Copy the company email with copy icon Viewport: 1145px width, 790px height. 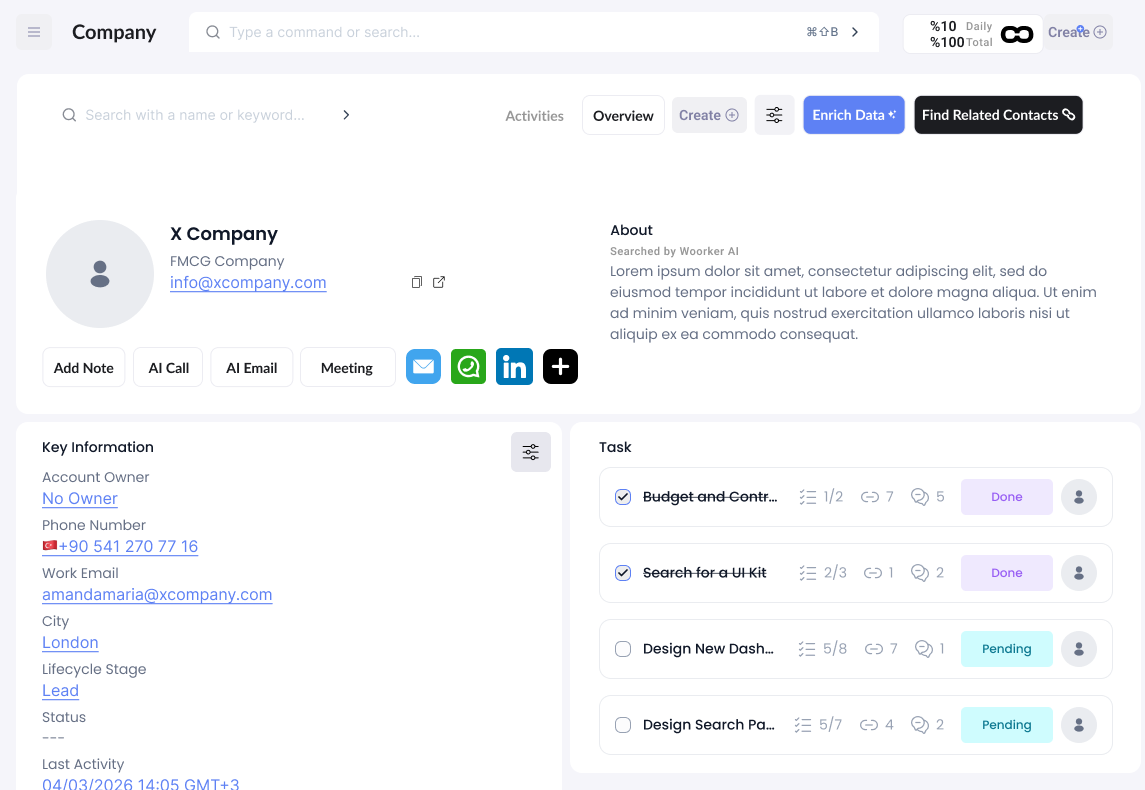pos(416,282)
